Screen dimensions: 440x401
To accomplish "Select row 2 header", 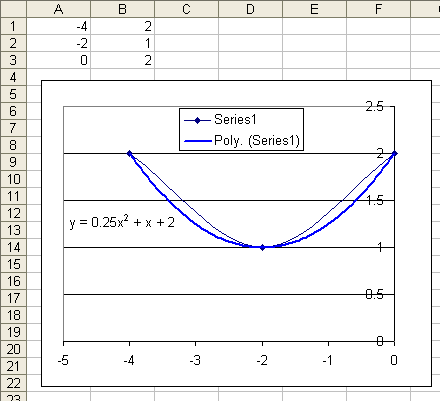I will pos(13,43).
